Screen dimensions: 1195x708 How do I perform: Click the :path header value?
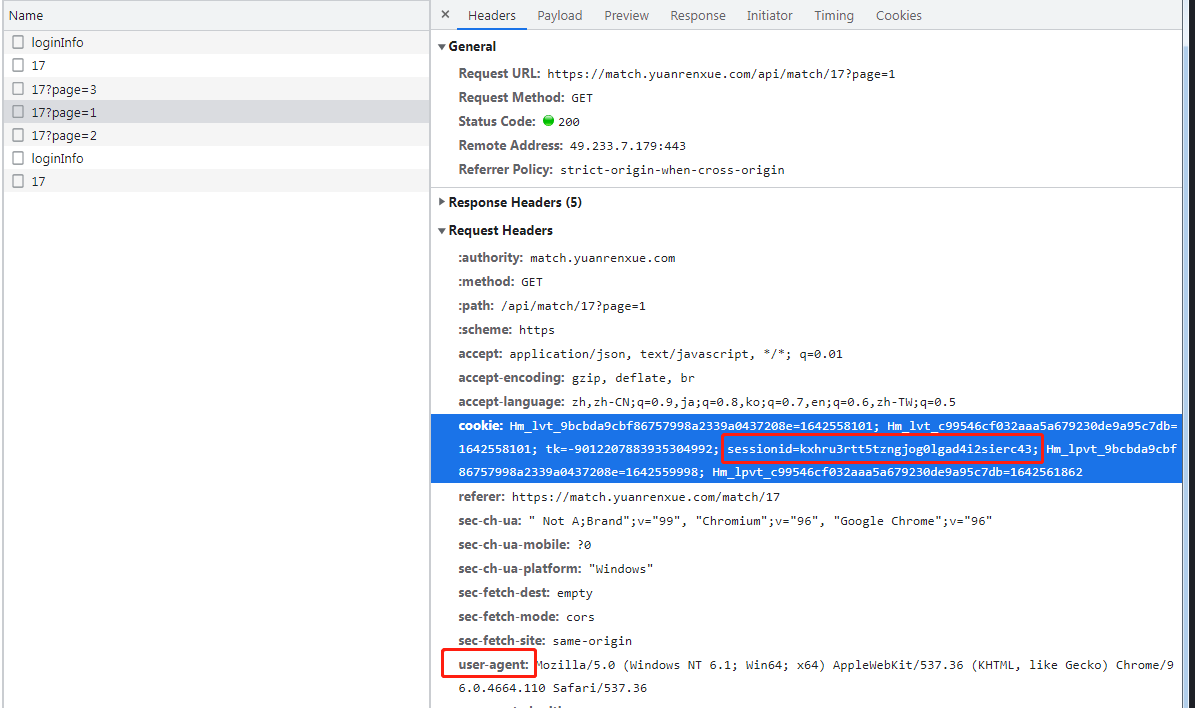[573, 306]
